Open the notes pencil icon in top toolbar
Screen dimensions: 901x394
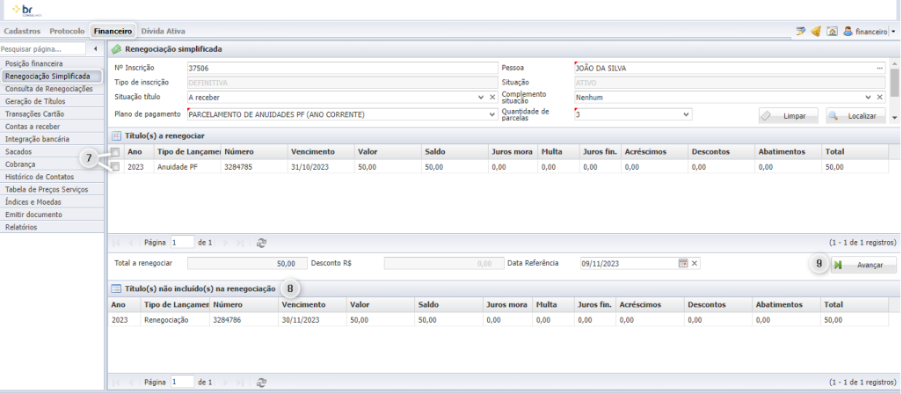(x=800, y=32)
